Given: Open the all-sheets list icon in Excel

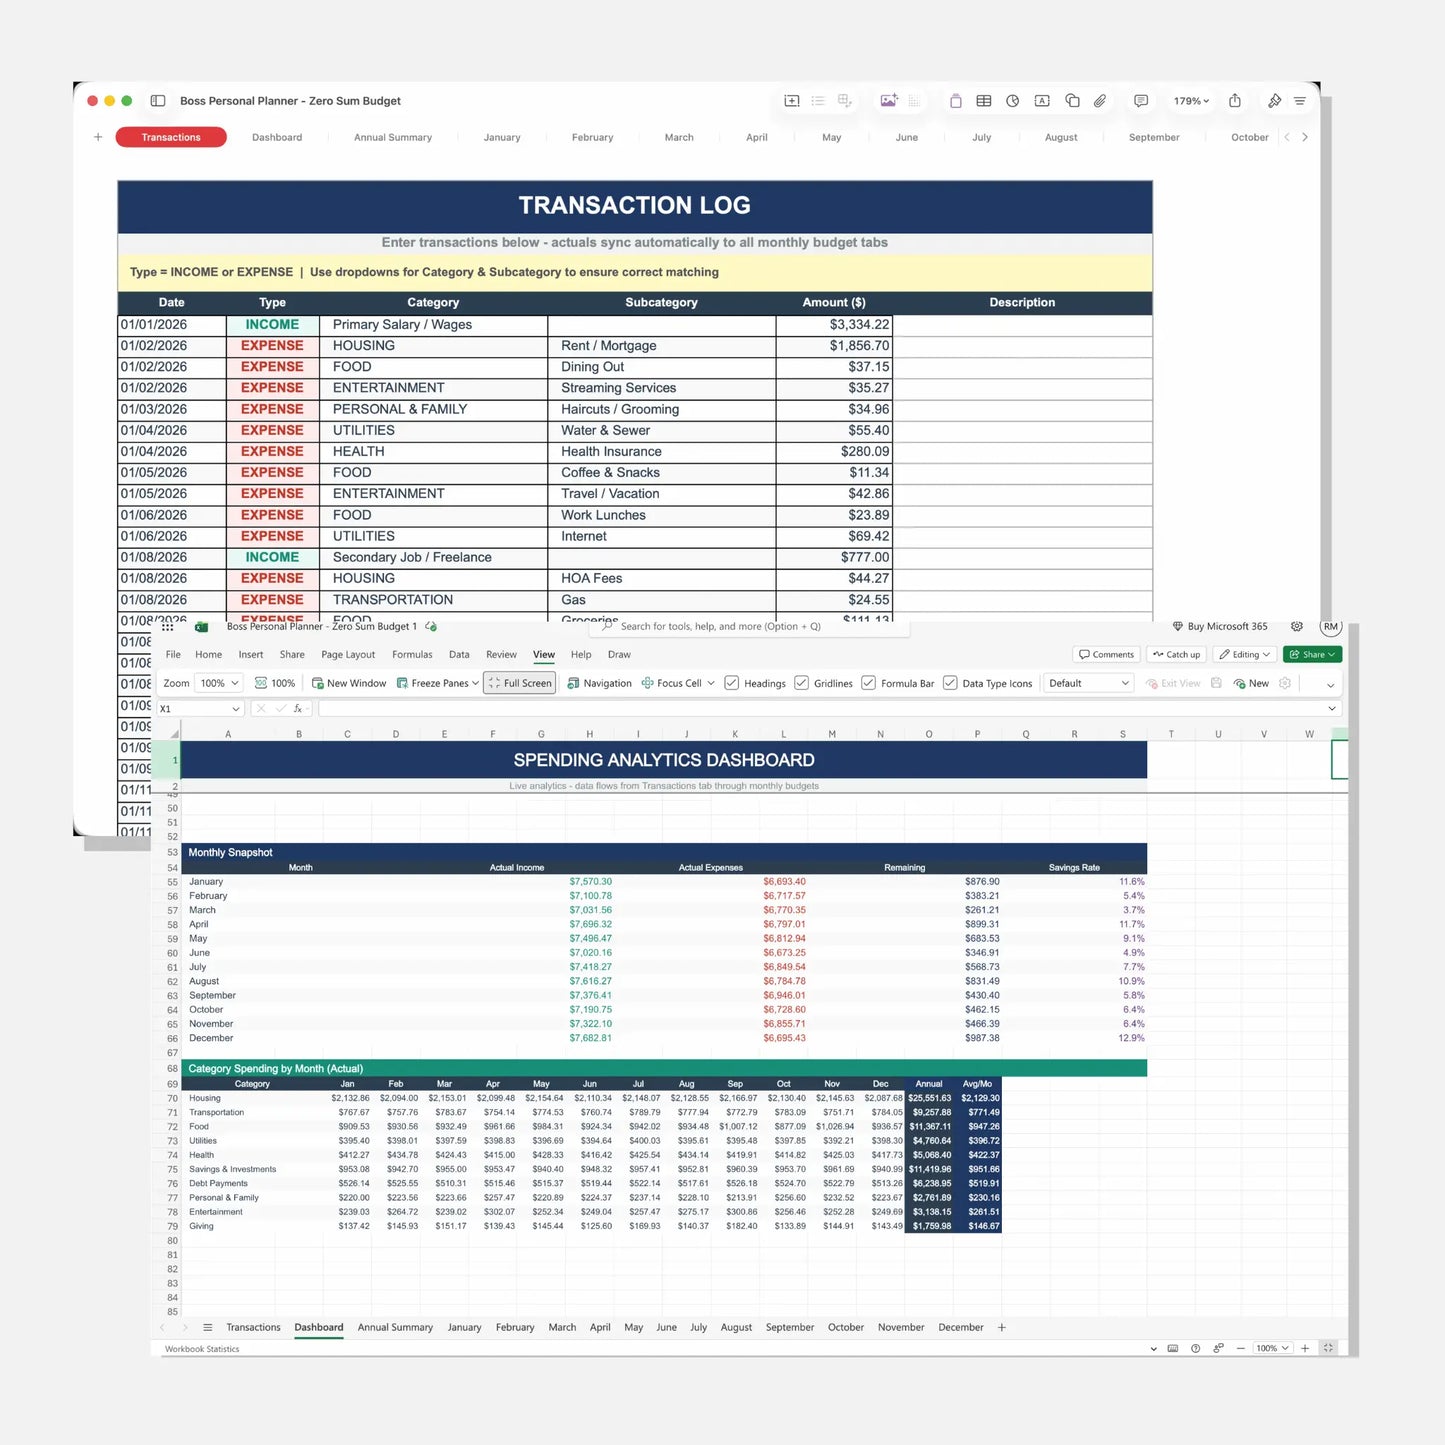Looking at the screenshot, I should click(208, 1328).
